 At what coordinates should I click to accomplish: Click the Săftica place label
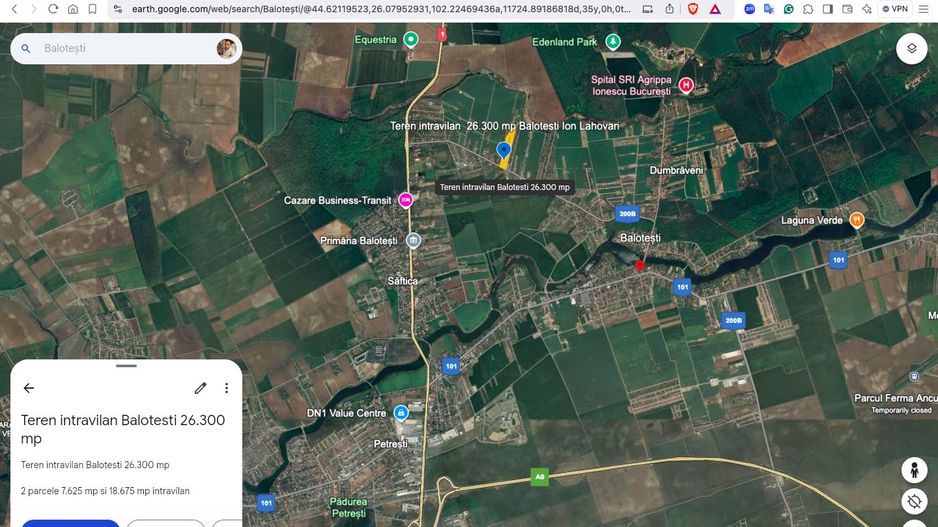(x=403, y=281)
